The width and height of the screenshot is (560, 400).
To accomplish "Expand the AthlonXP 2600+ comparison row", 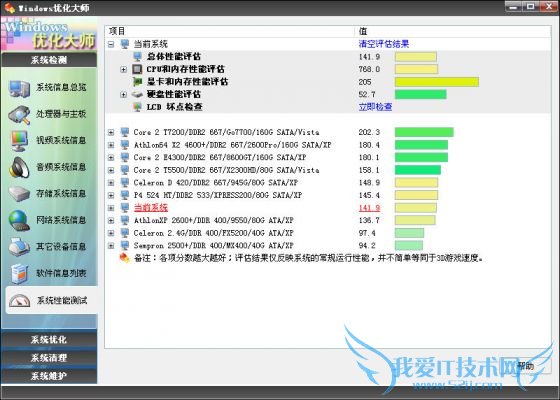I will (111, 220).
